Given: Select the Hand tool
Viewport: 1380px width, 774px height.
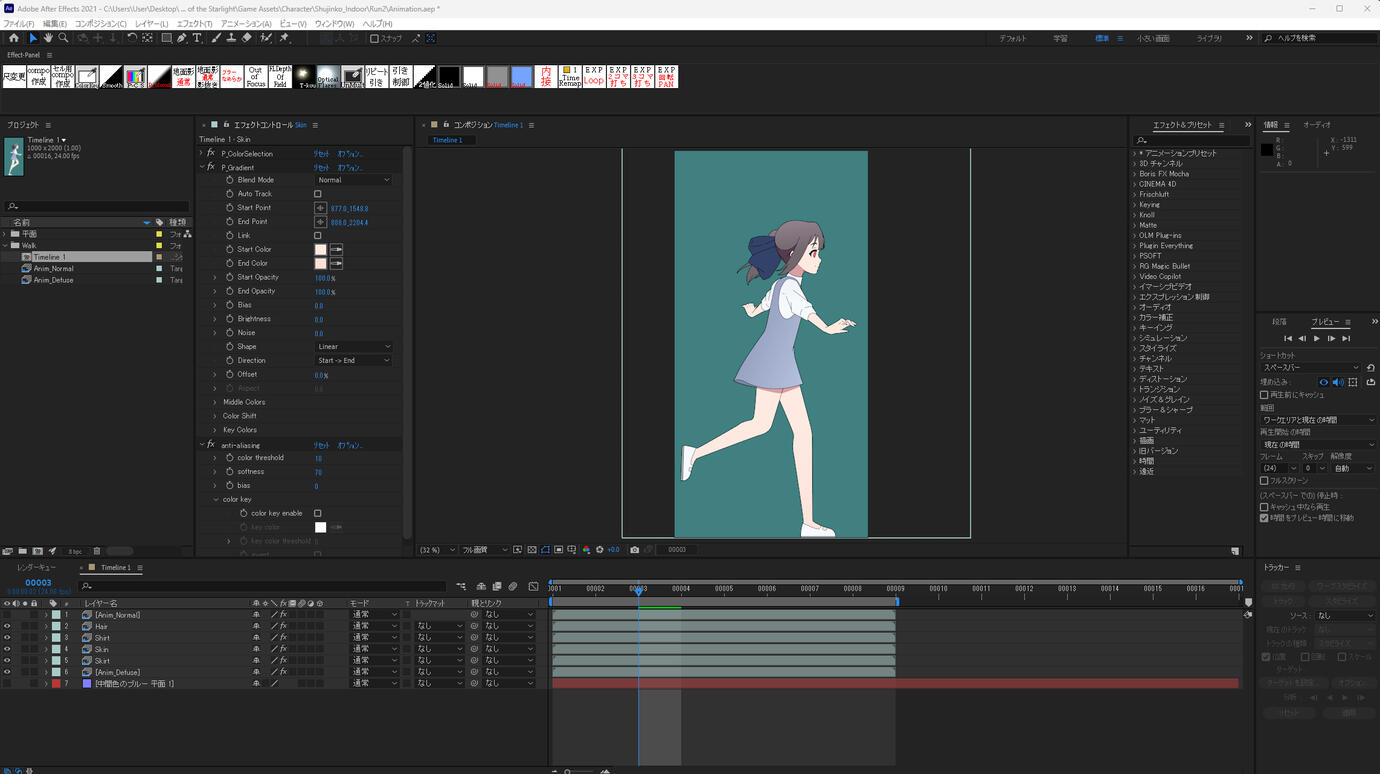Looking at the screenshot, I should click(x=47, y=38).
